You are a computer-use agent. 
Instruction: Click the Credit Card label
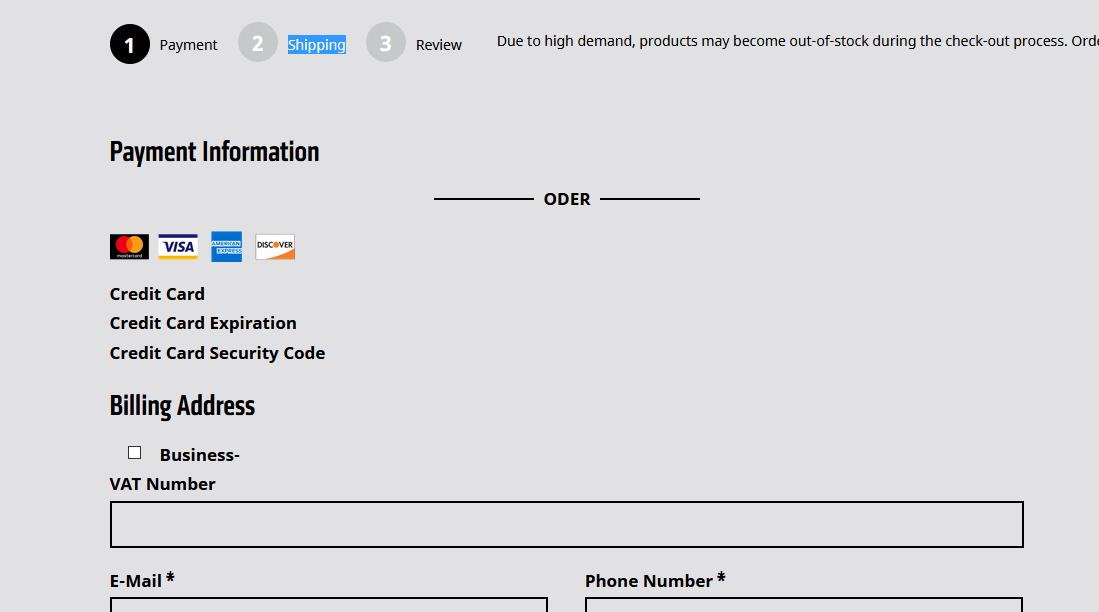coord(157,294)
